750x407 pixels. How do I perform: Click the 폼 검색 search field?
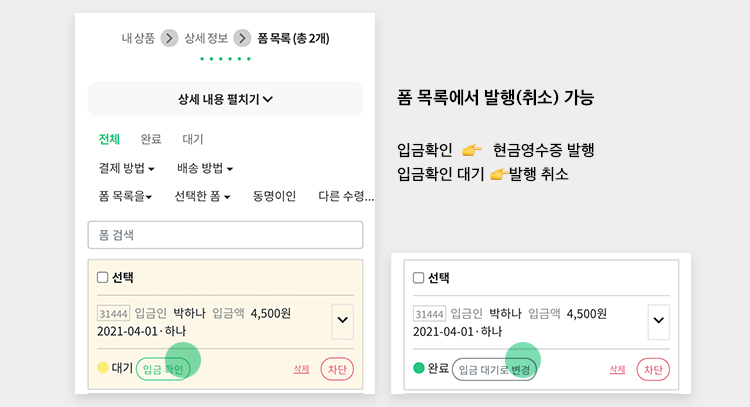pyautogui.click(x=225, y=235)
